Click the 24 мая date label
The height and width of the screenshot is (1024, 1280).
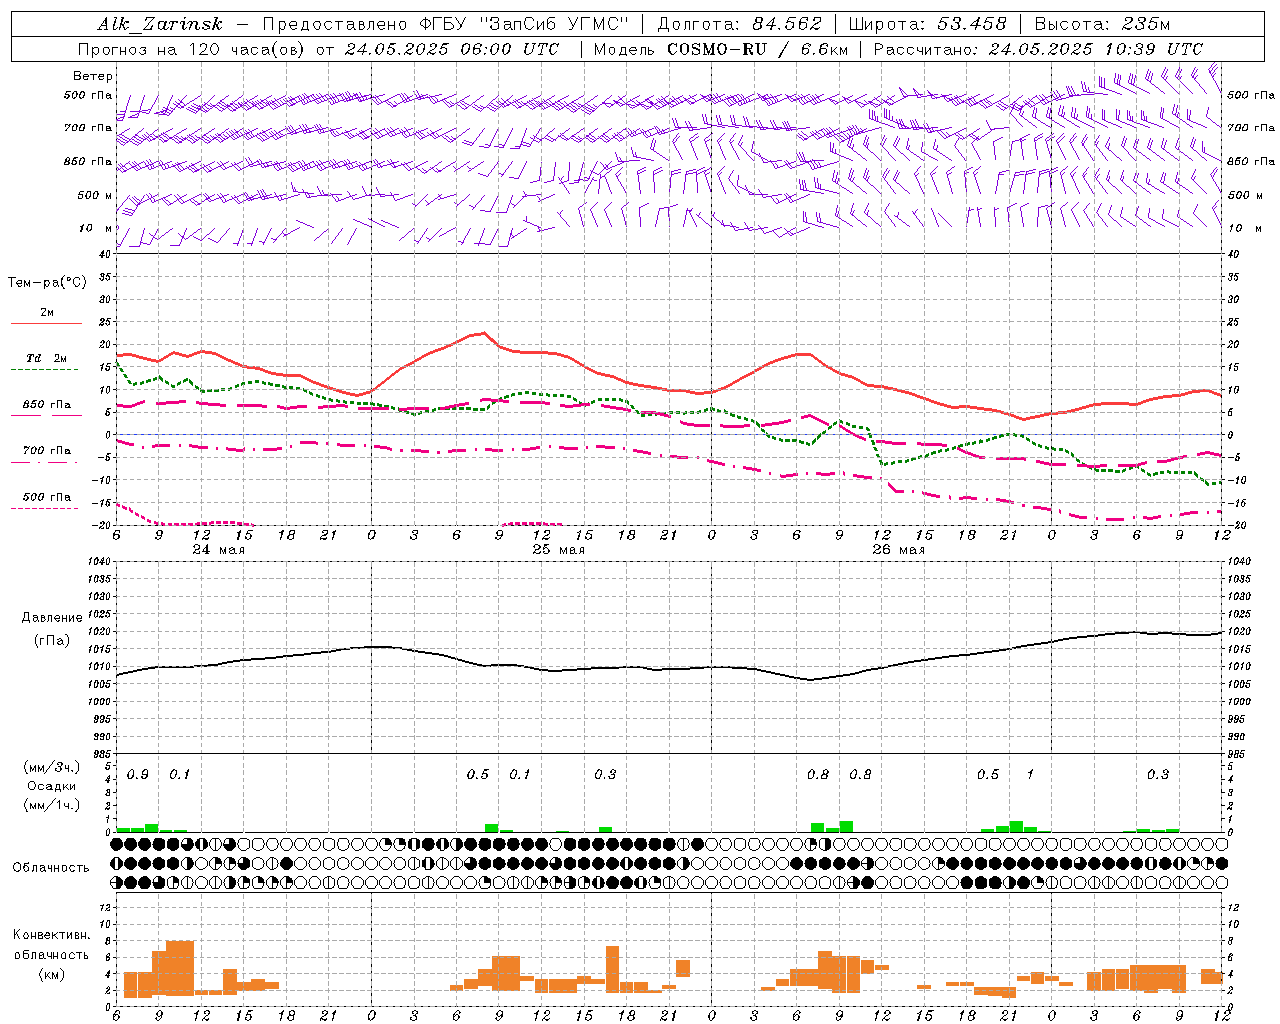pyautogui.click(x=218, y=550)
